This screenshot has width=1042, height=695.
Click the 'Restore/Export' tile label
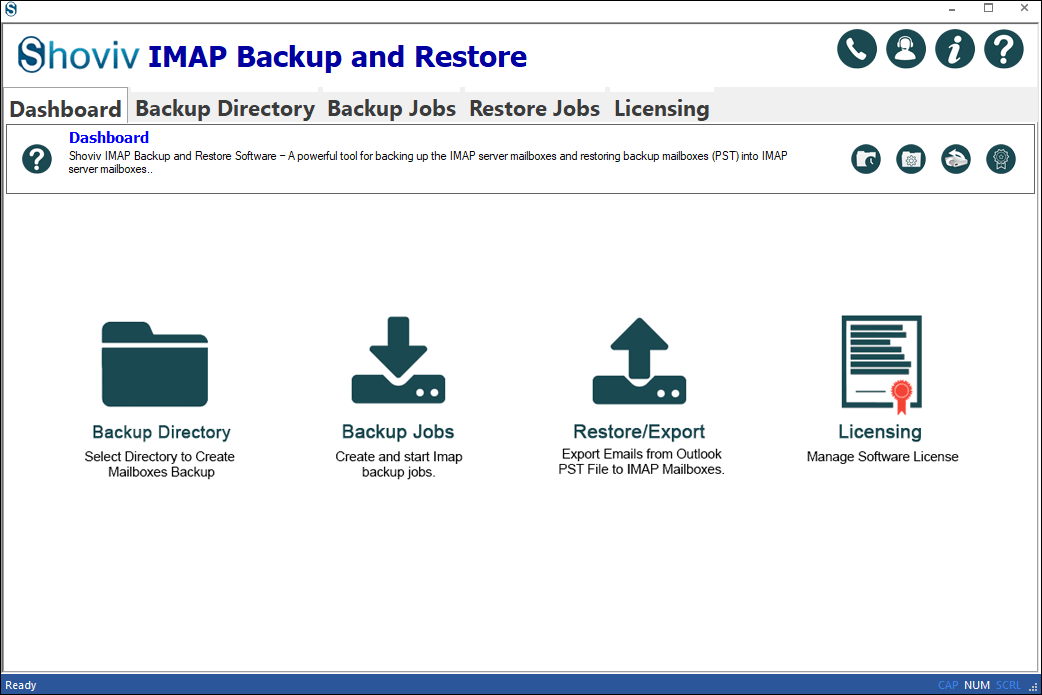tap(639, 432)
